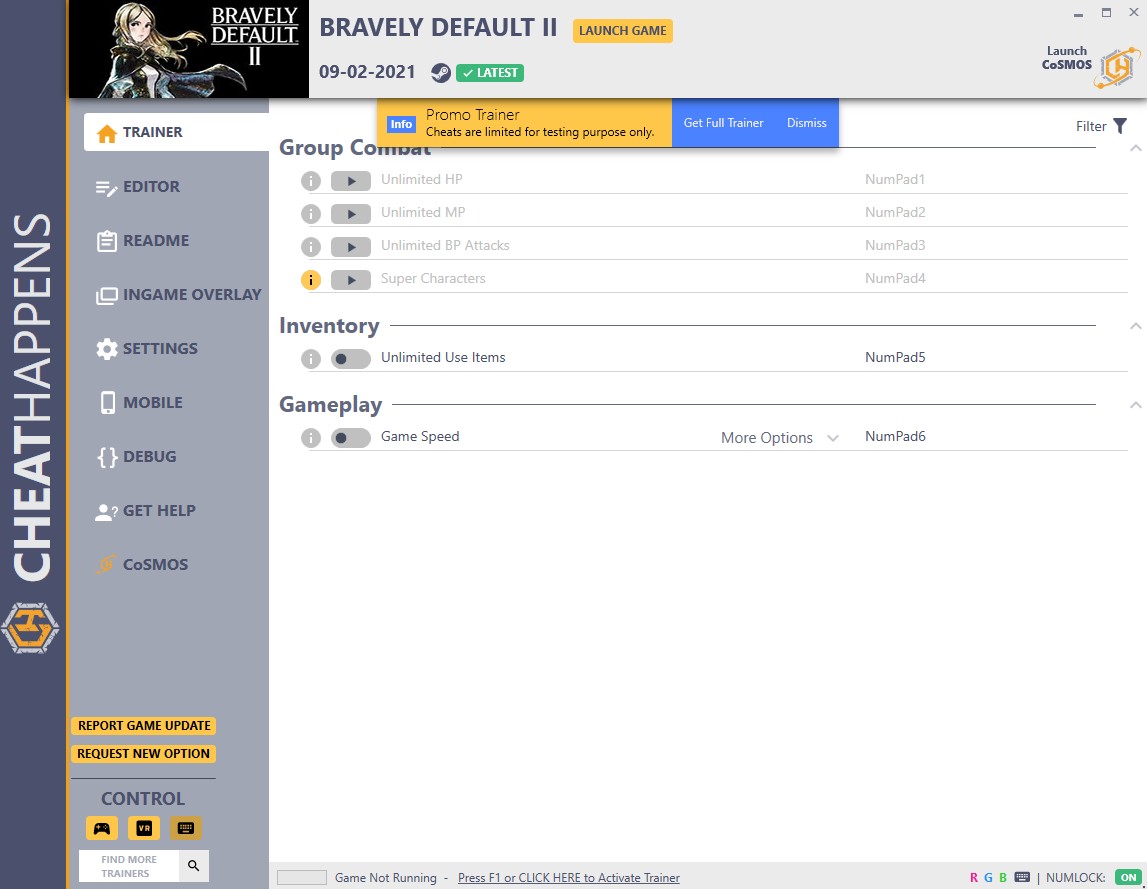Screen dimensions: 1147x889
Task: Click yellow info icon for Super Characters
Action: click(x=311, y=280)
